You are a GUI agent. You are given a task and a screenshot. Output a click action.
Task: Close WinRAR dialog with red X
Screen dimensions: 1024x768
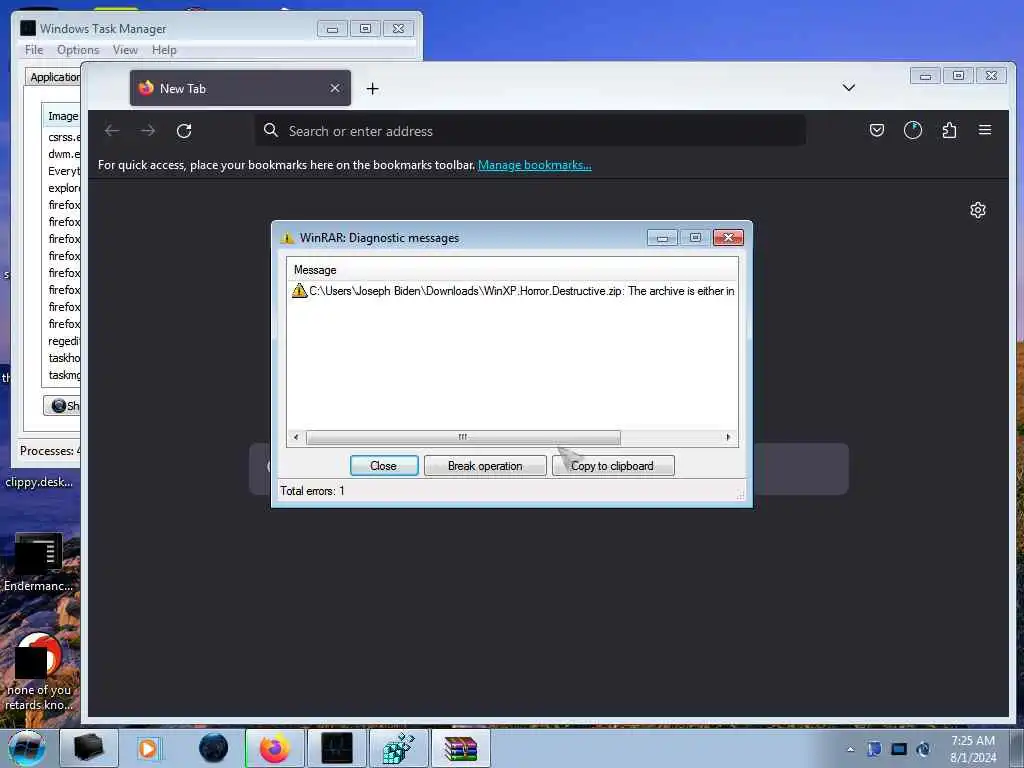[x=728, y=238]
